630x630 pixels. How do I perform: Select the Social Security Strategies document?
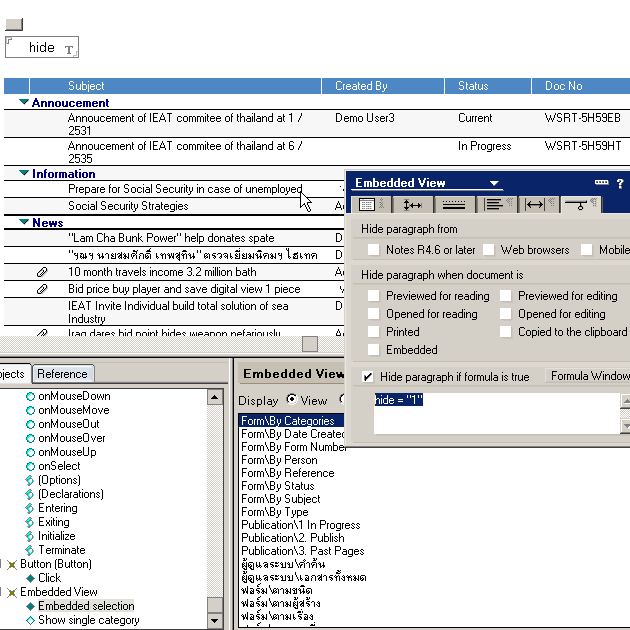[x=128, y=206]
